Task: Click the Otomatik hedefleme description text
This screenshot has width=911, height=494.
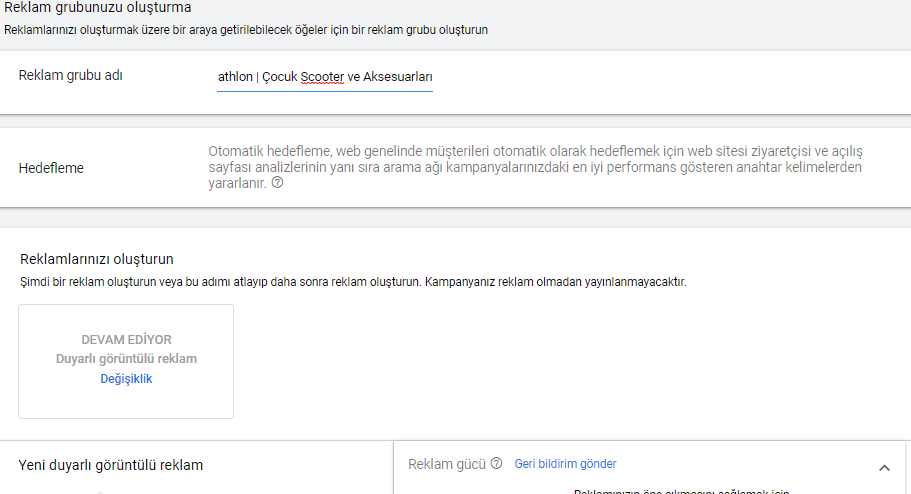Action: 535,167
